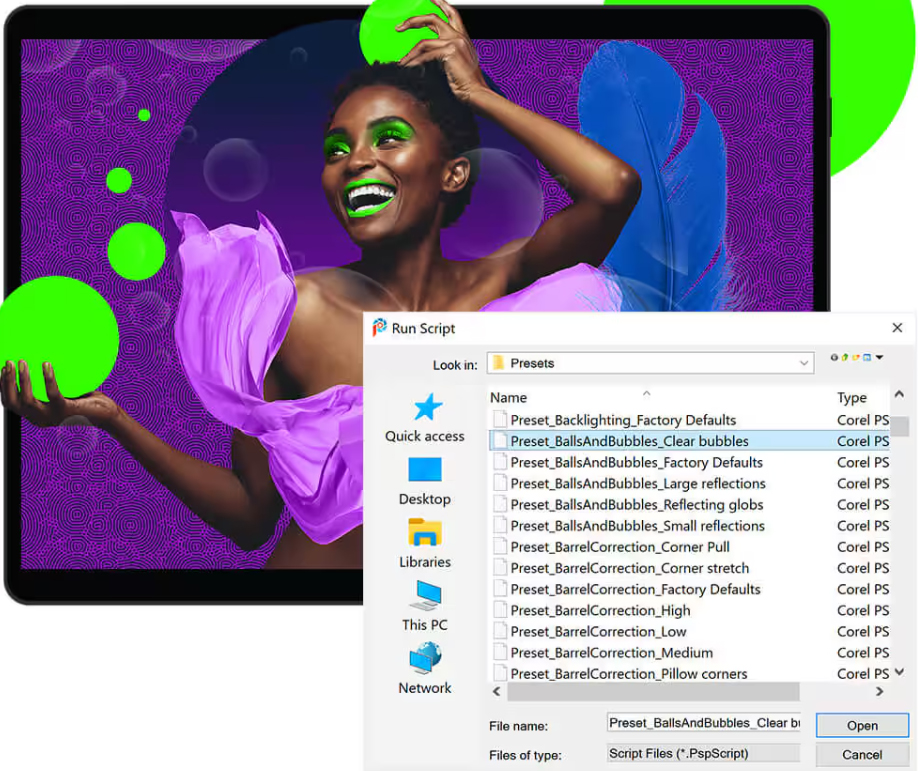Click the Open button
918x771 pixels.
862,725
